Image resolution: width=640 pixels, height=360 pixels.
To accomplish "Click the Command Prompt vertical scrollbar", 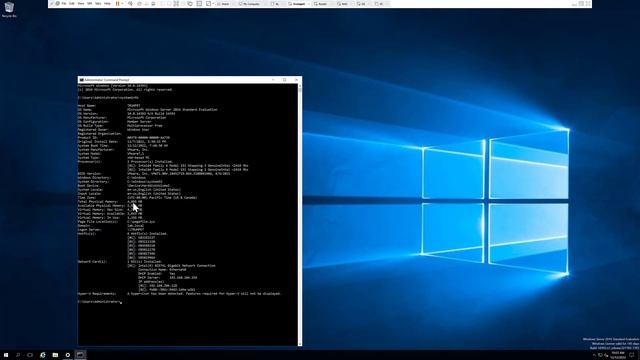I will (x=300, y=215).
